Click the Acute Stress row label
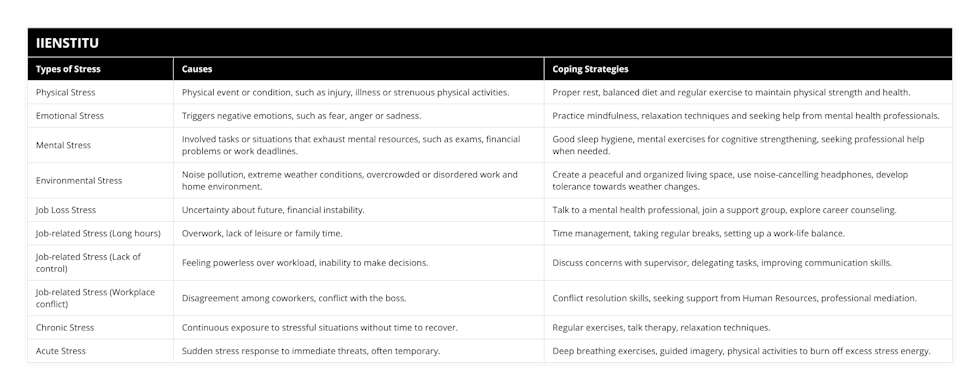The height and width of the screenshot is (390, 980). pos(61,351)
